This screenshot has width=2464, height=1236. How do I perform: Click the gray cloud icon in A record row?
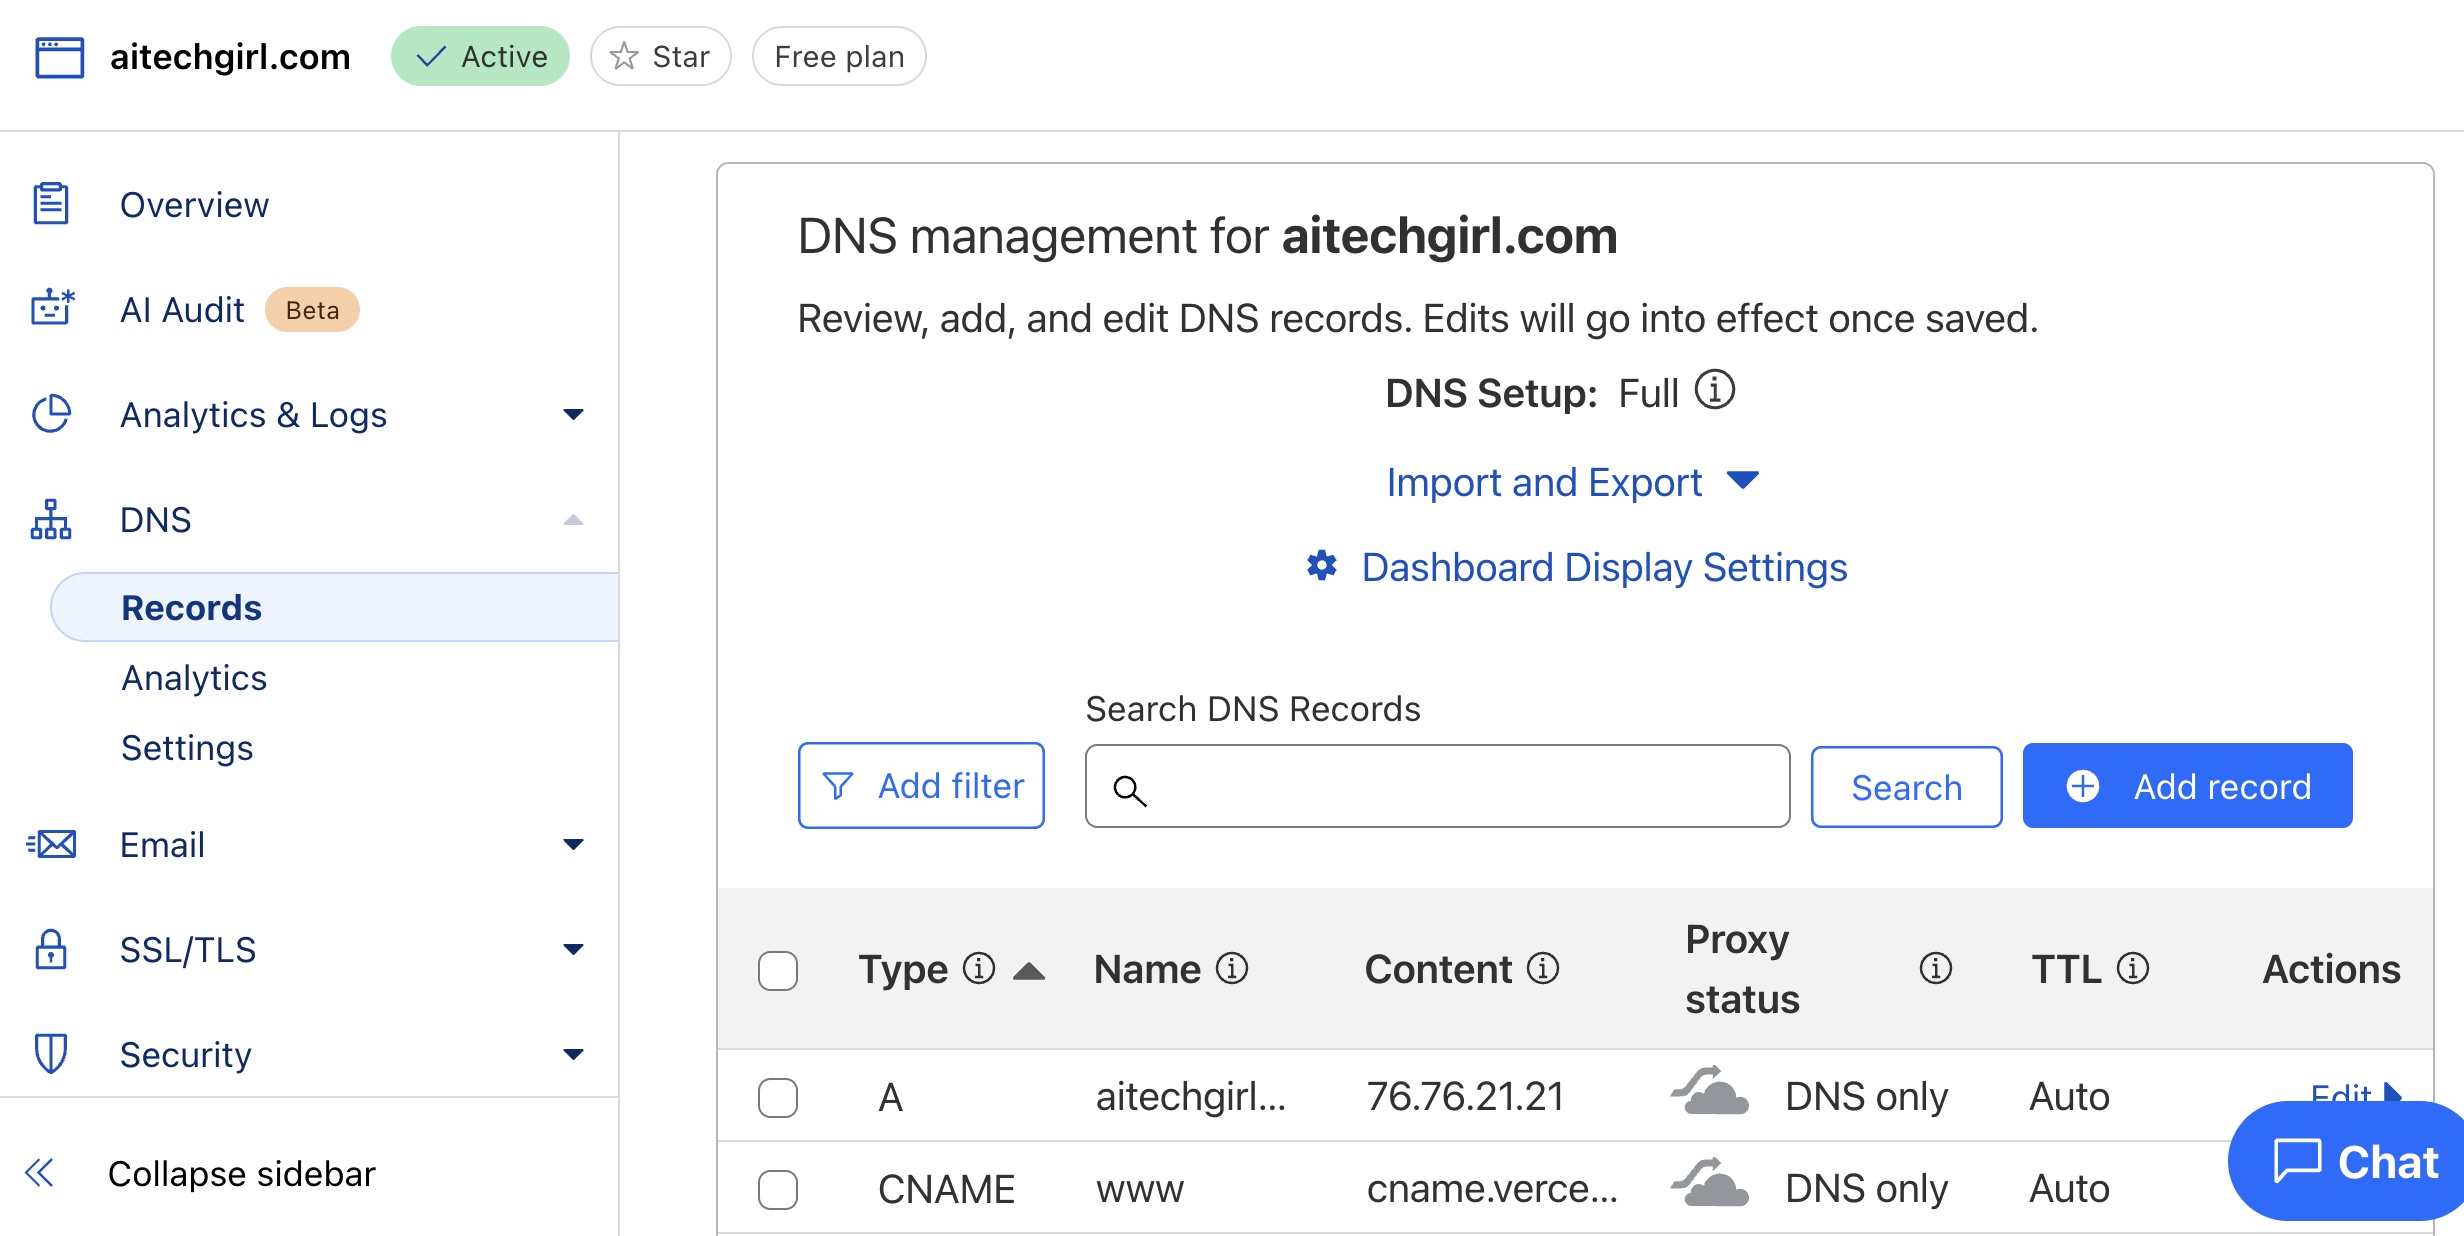[x=1710, y=1091]
